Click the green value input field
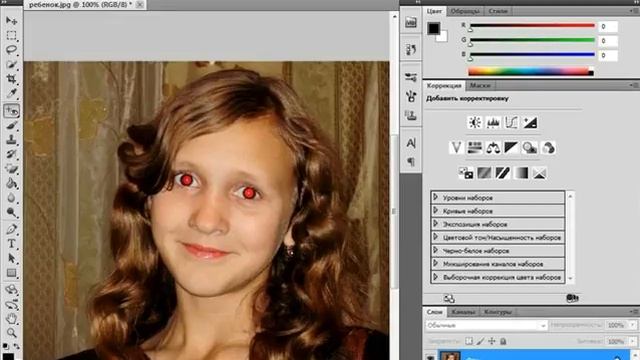This screenshot has width=640, height=360. 608,41
